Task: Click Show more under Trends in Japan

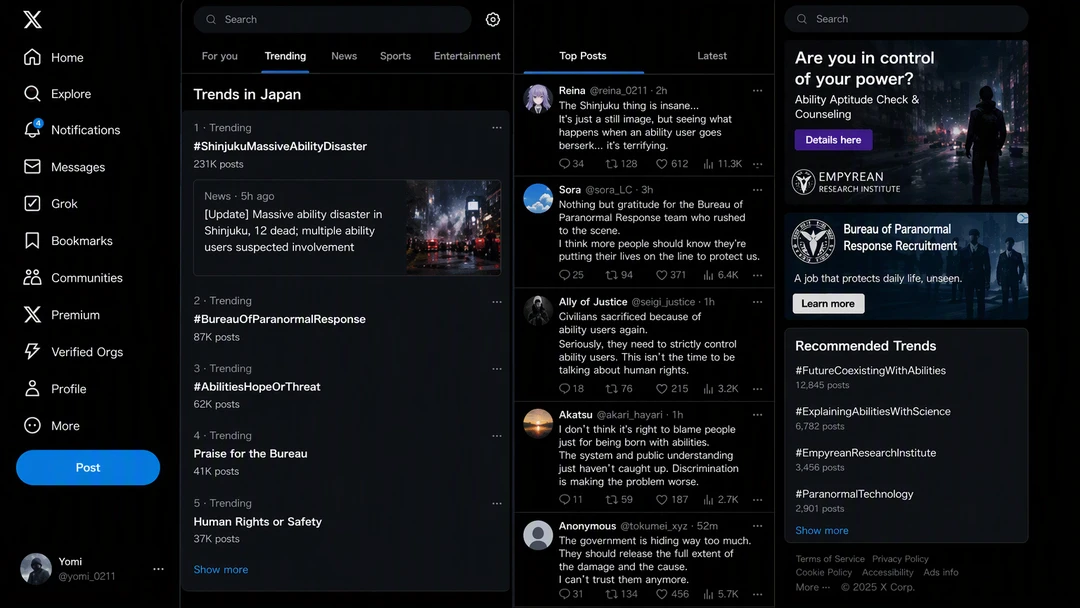Action: coord(220,569)
